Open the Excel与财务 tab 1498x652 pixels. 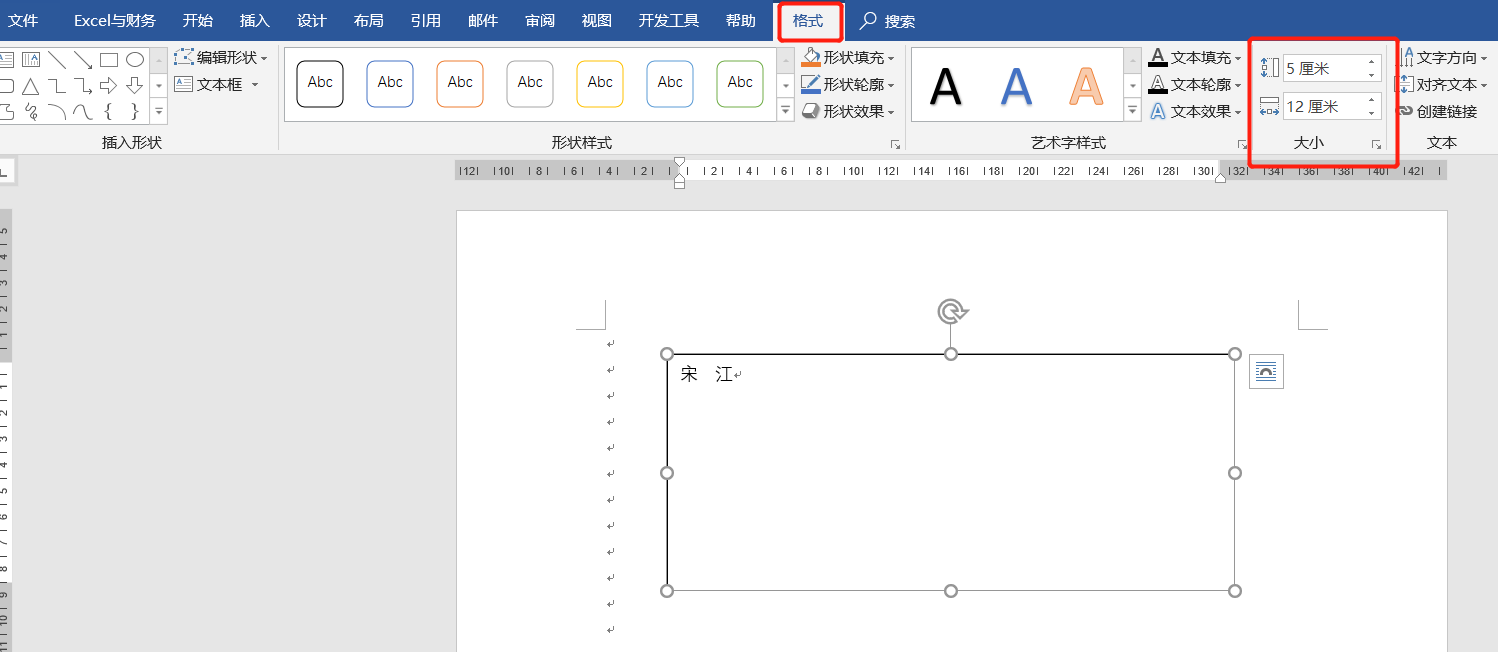(x=115, y=21)
